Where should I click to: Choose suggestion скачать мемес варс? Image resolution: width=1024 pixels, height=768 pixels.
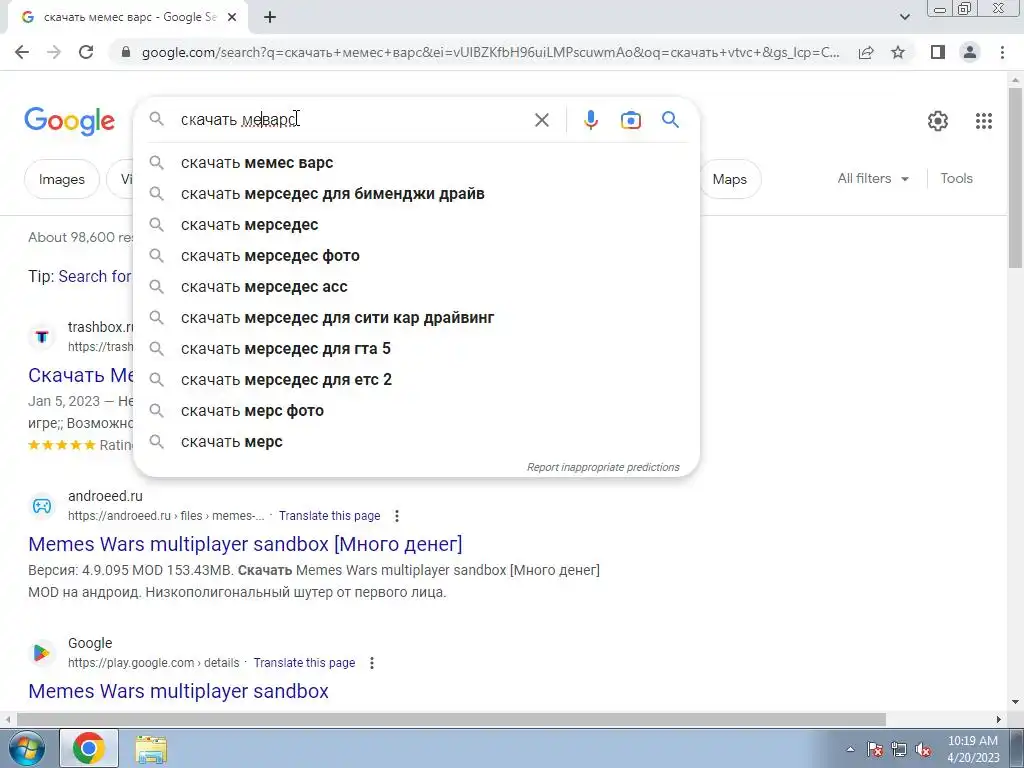click(x=417, y=163)
